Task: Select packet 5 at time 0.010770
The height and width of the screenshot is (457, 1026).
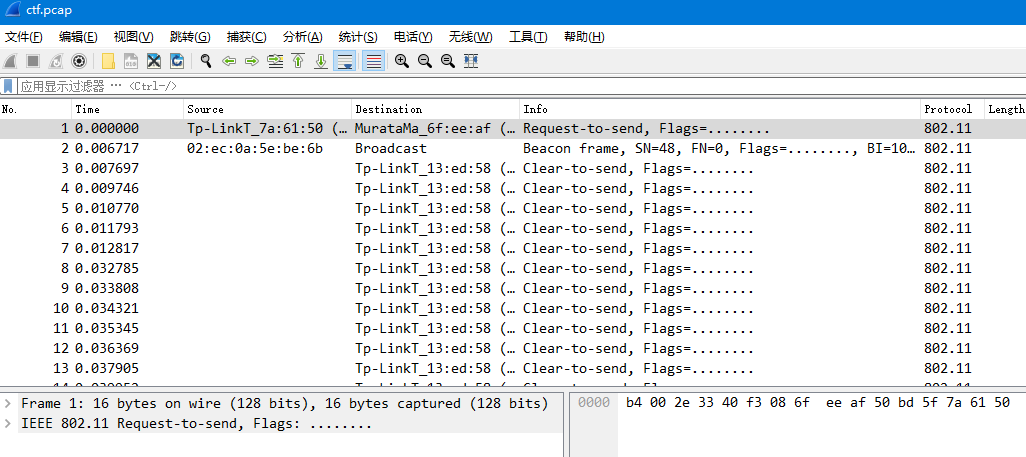Action: pos(513,208)
